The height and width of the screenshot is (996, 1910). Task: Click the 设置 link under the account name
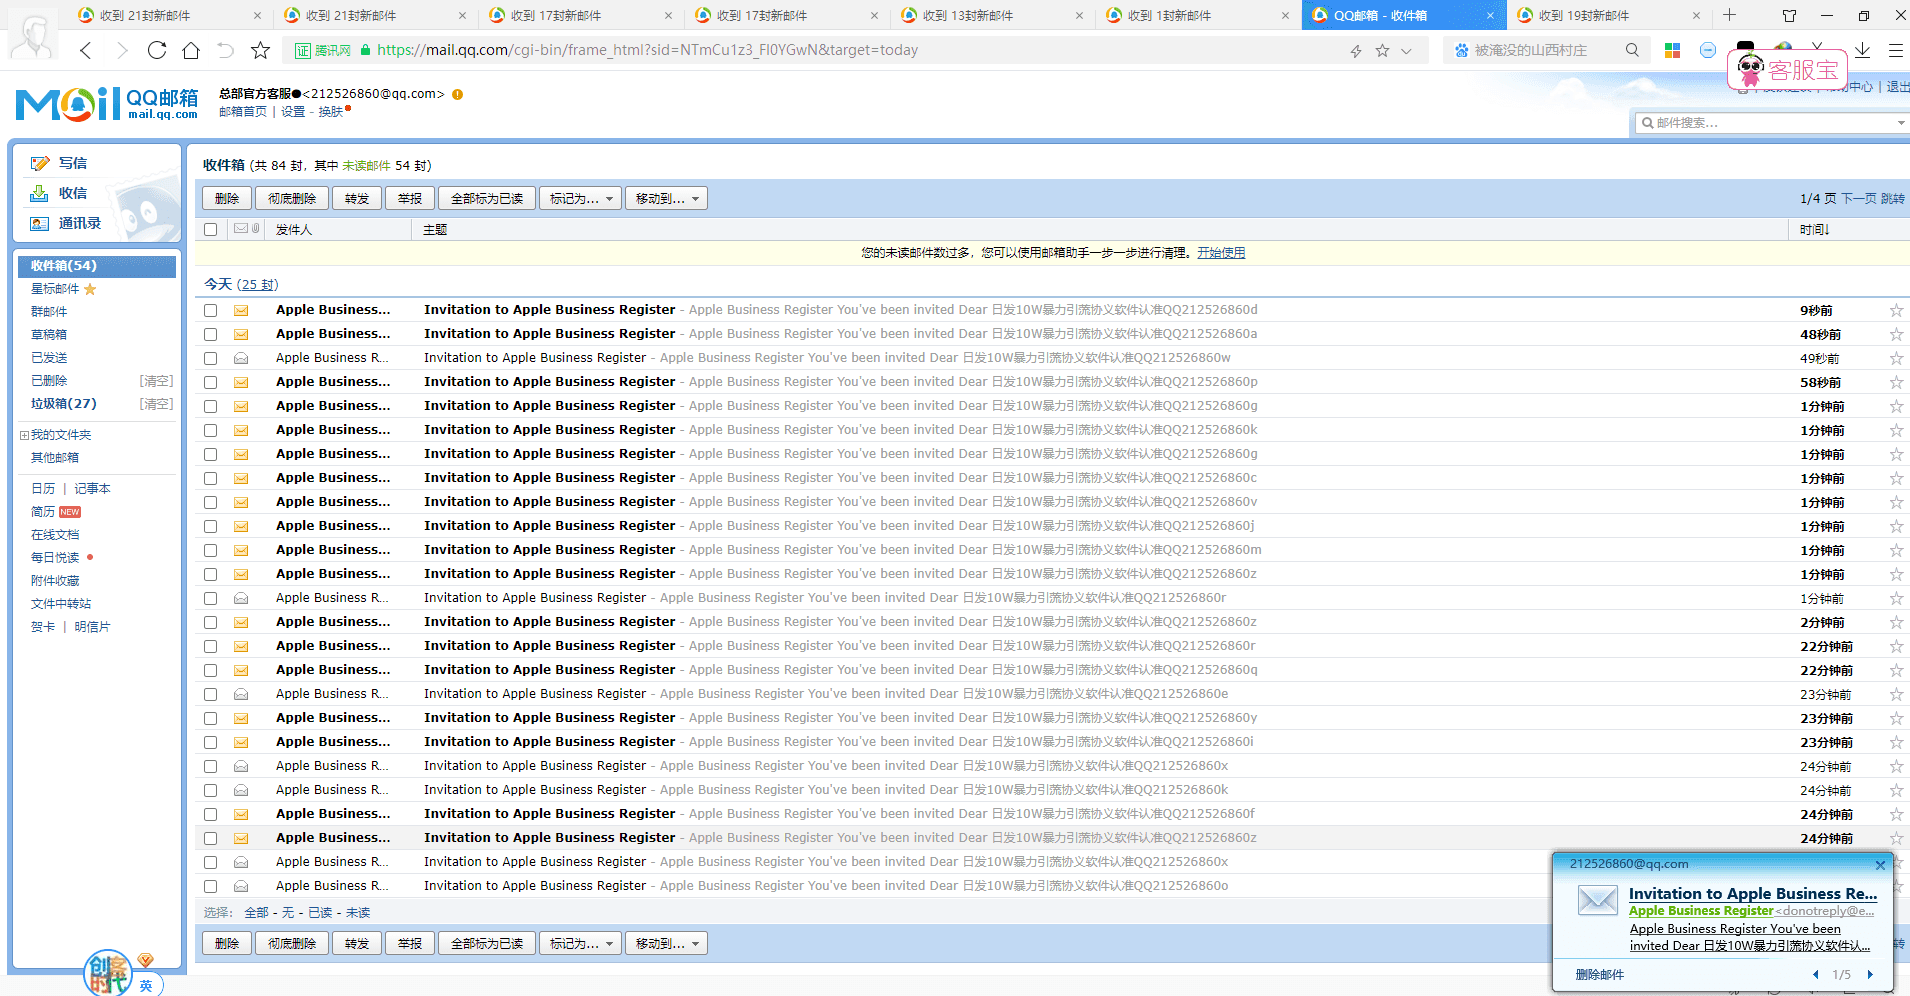pos(293,112)
